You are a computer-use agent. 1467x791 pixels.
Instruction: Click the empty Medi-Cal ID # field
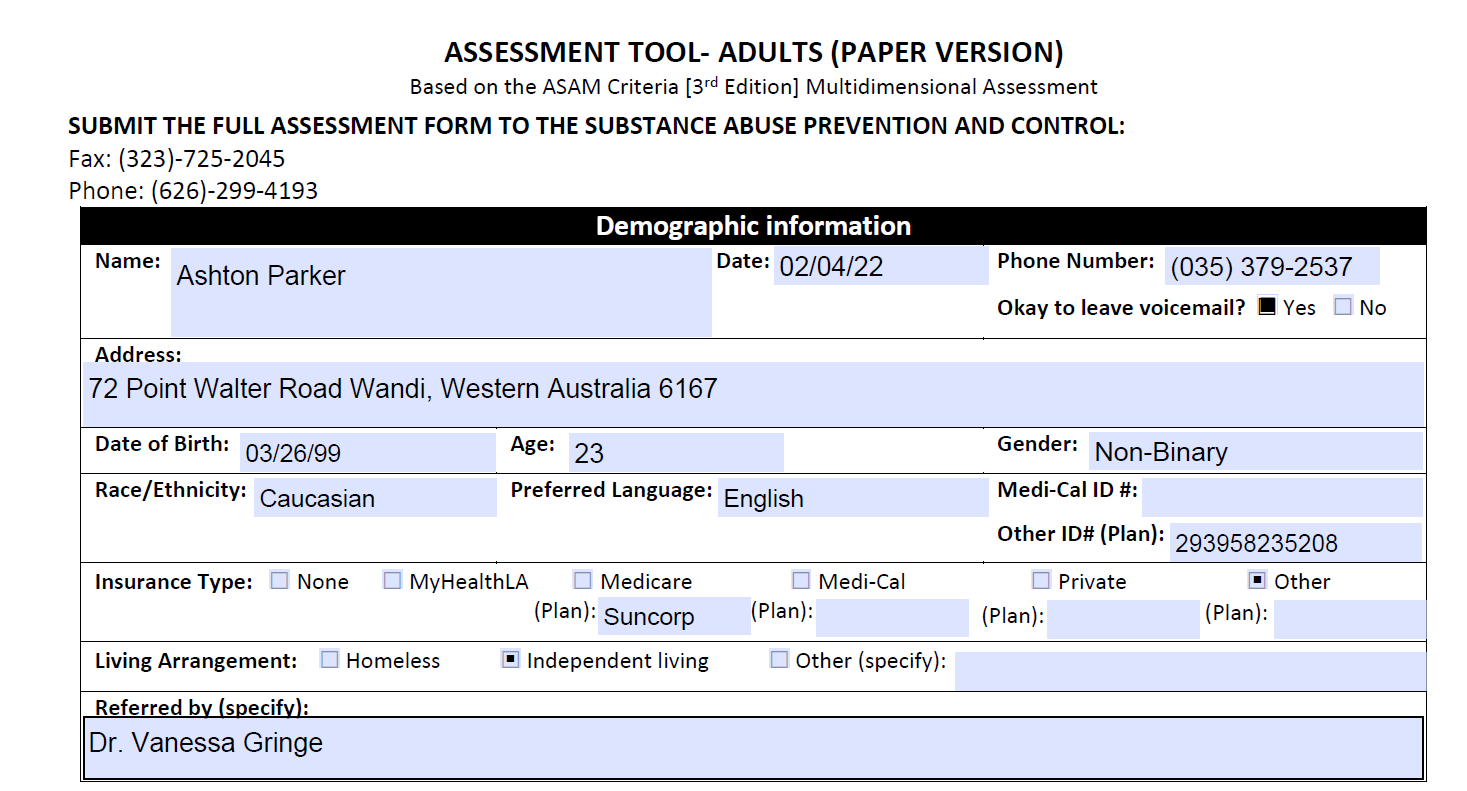pos(1281,496)
